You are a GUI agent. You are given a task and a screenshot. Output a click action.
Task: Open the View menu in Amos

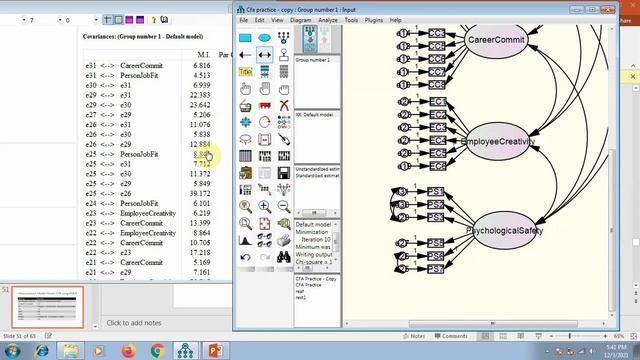pos(277,20)
